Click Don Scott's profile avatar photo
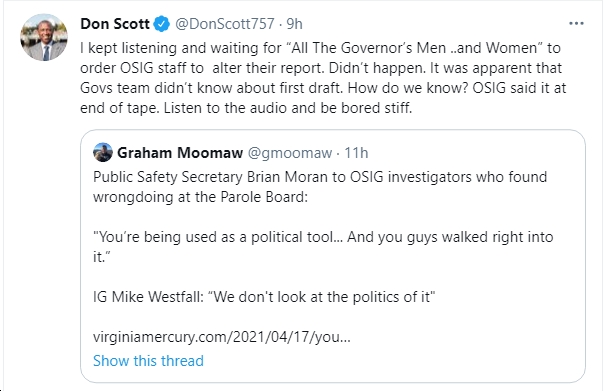 (44, 37)
